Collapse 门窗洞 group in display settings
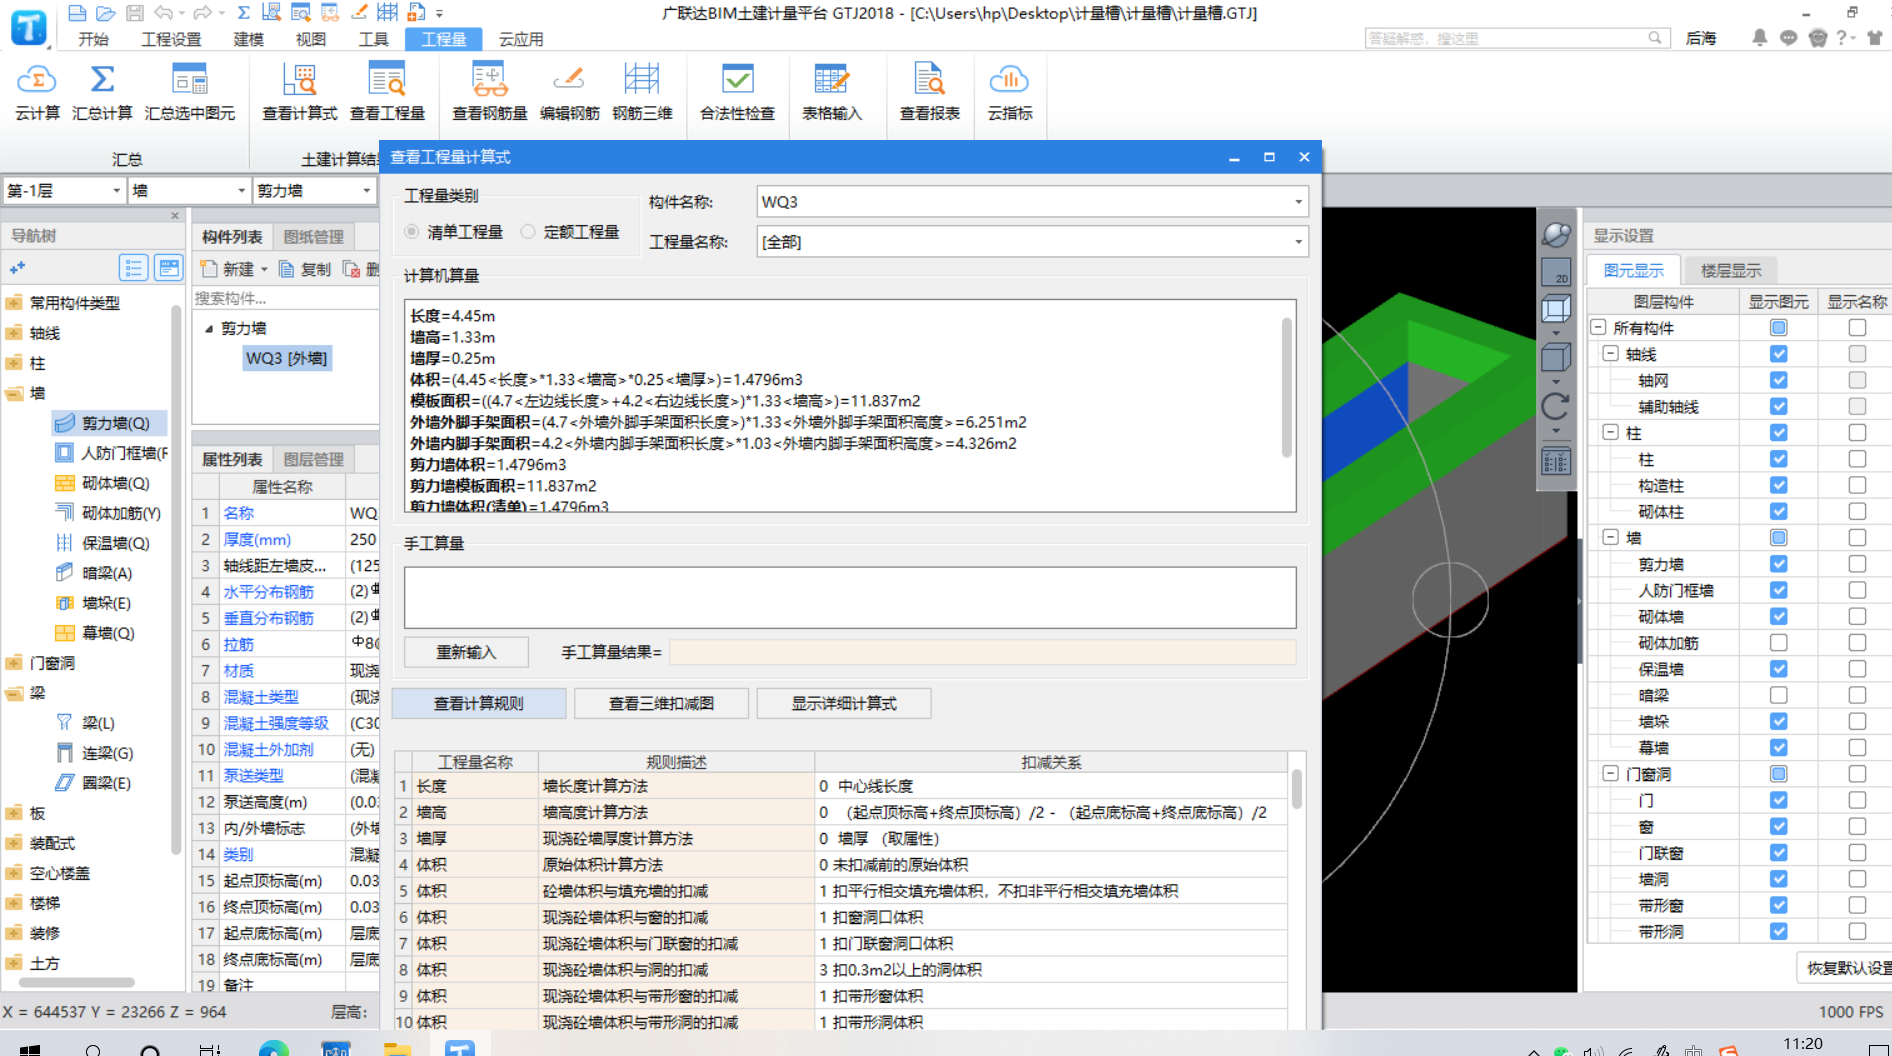The width and height of the screenshot is (1892, 1056). [1610, 773]
